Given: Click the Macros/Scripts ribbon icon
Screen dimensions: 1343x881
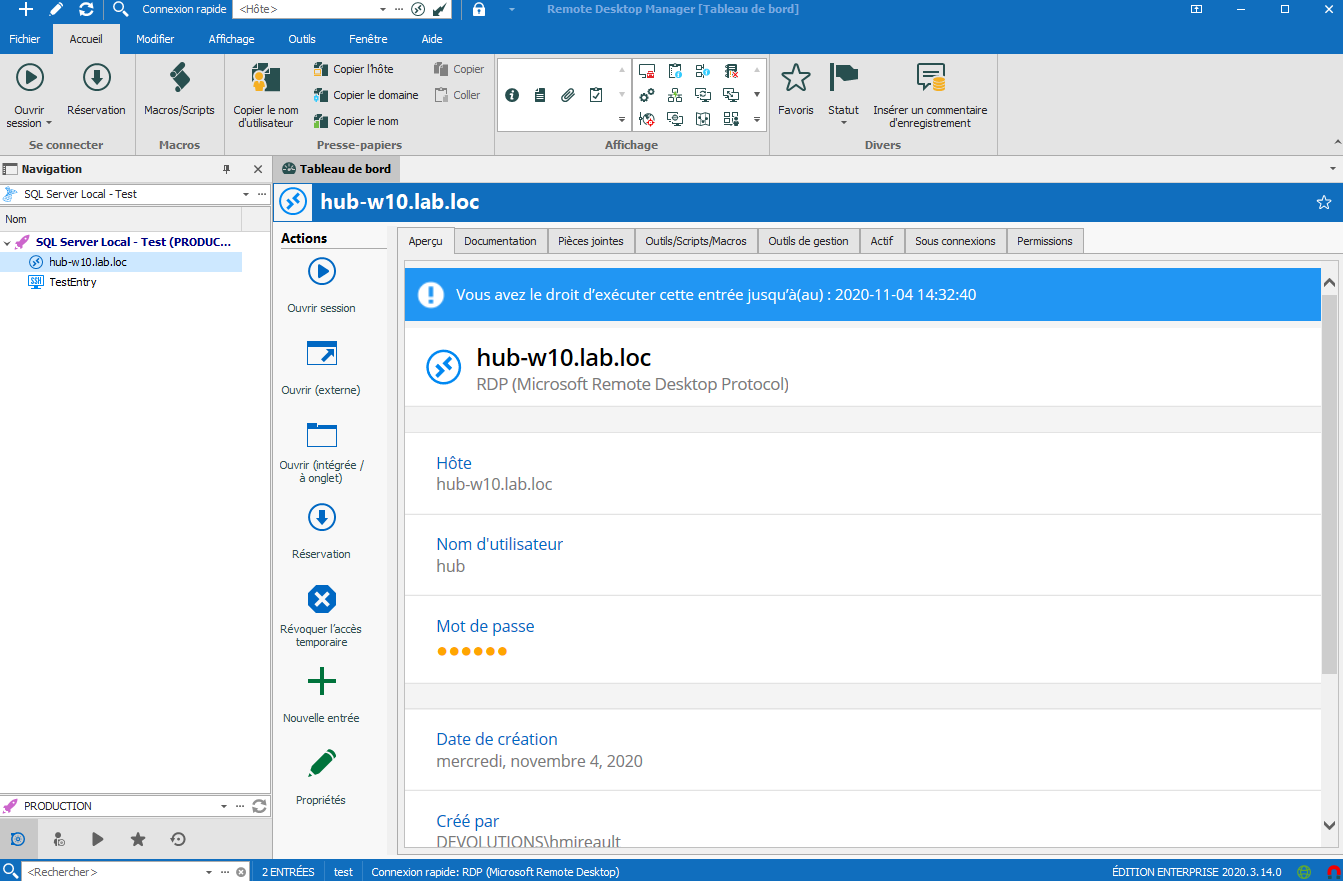Looking at the screenshot, I should pos(179,79).
